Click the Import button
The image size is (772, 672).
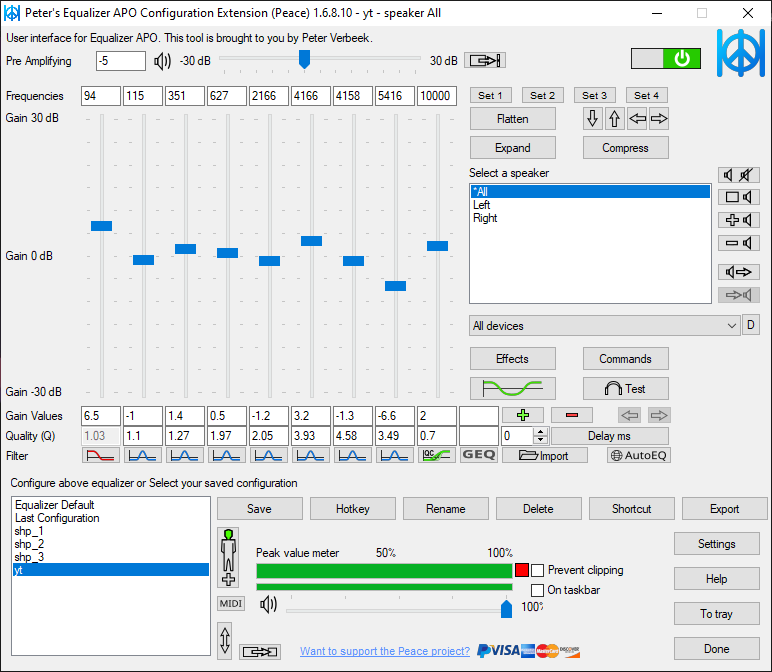pyautogui.click(x=545, y=455)
